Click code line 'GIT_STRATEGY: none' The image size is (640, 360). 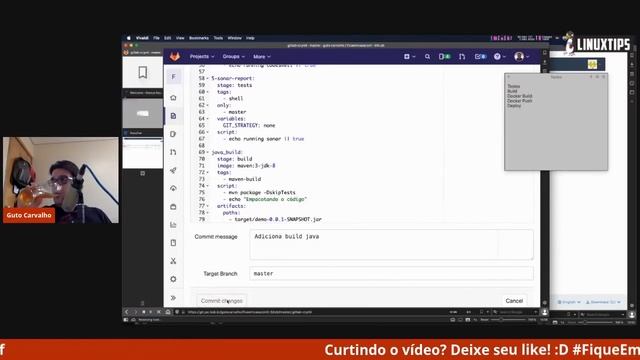point(249,125)
